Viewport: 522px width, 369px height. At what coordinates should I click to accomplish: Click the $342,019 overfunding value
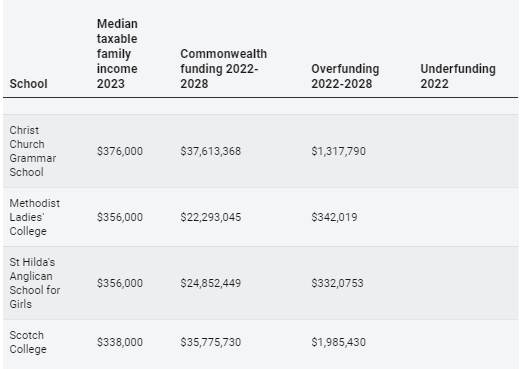coord(334,217)
